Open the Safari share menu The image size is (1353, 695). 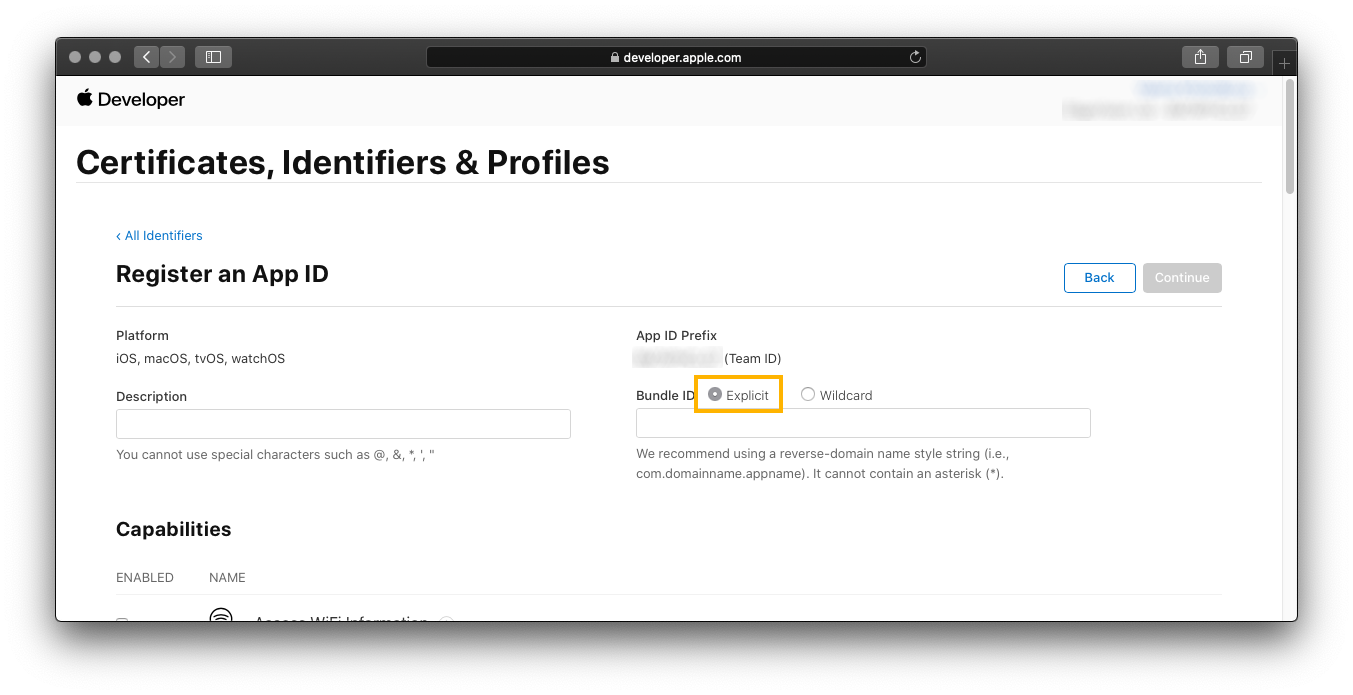pos(1200,57)
